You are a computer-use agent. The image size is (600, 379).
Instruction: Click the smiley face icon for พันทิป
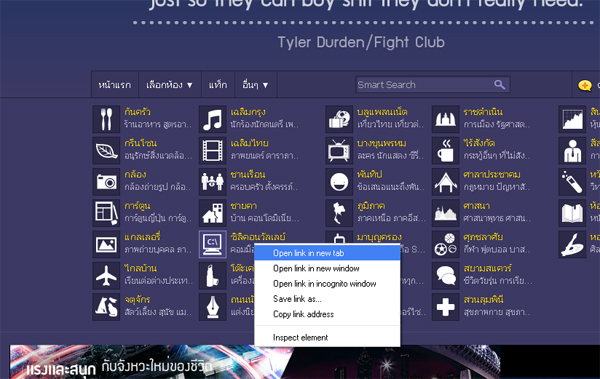[x=339, y=182]
